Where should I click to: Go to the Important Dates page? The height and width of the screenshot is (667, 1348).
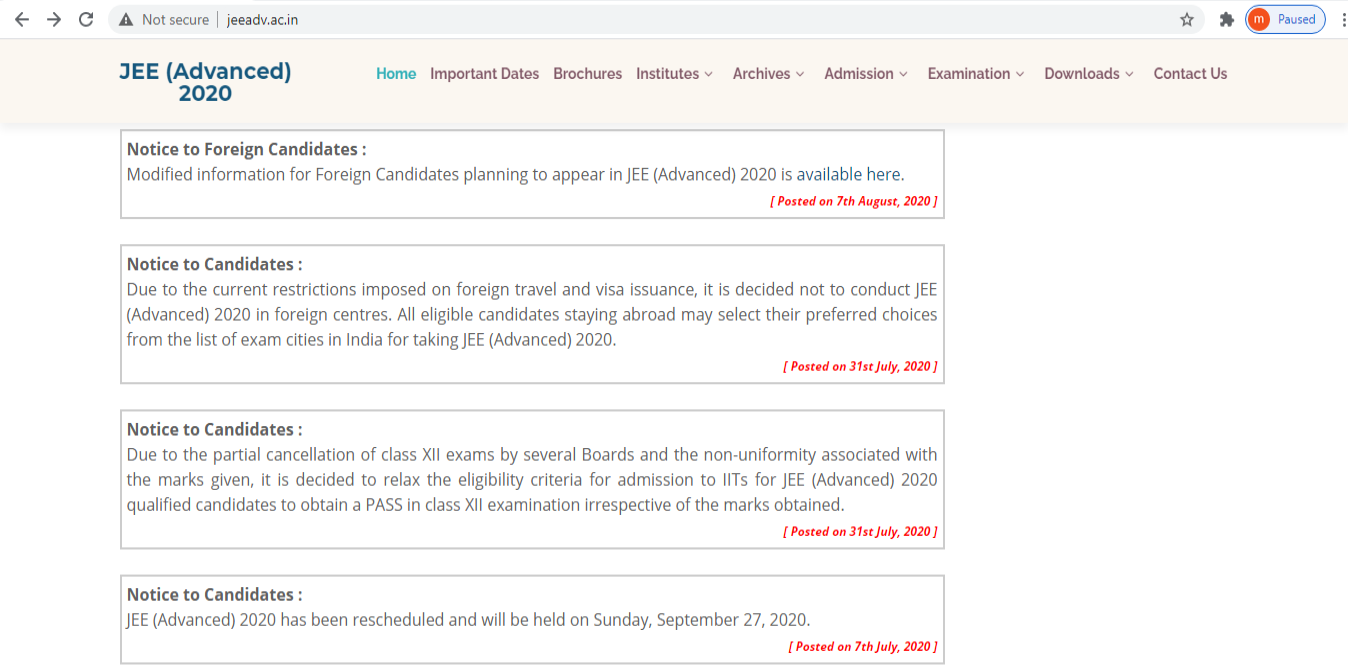click(484, 73)
